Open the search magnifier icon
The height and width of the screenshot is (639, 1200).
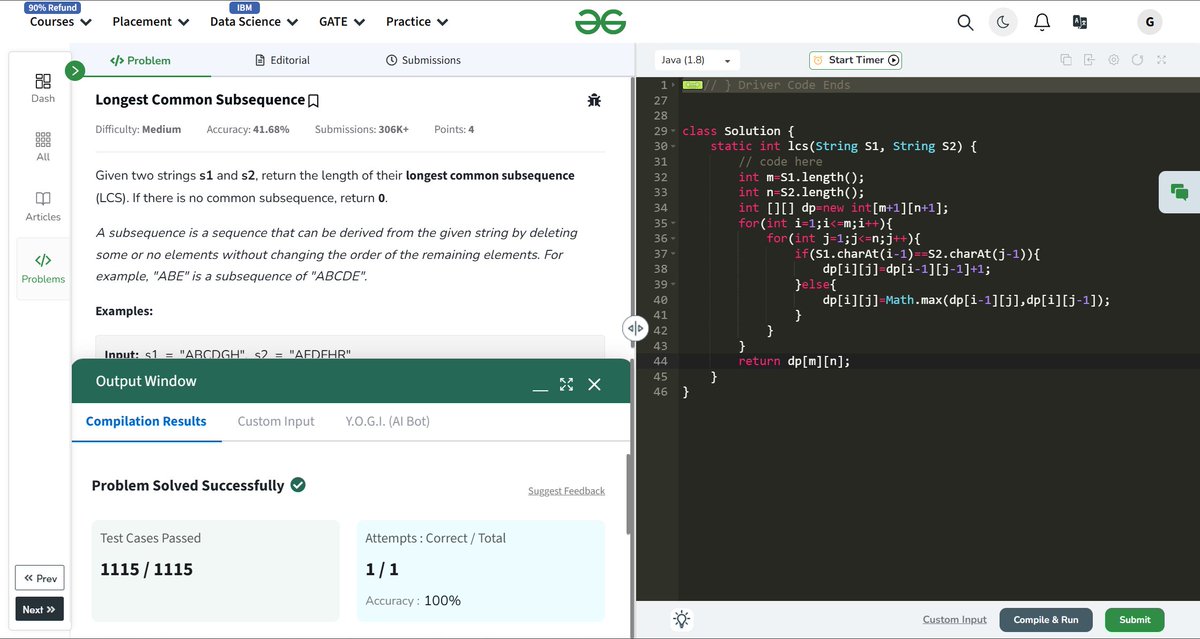coord(965,22)
